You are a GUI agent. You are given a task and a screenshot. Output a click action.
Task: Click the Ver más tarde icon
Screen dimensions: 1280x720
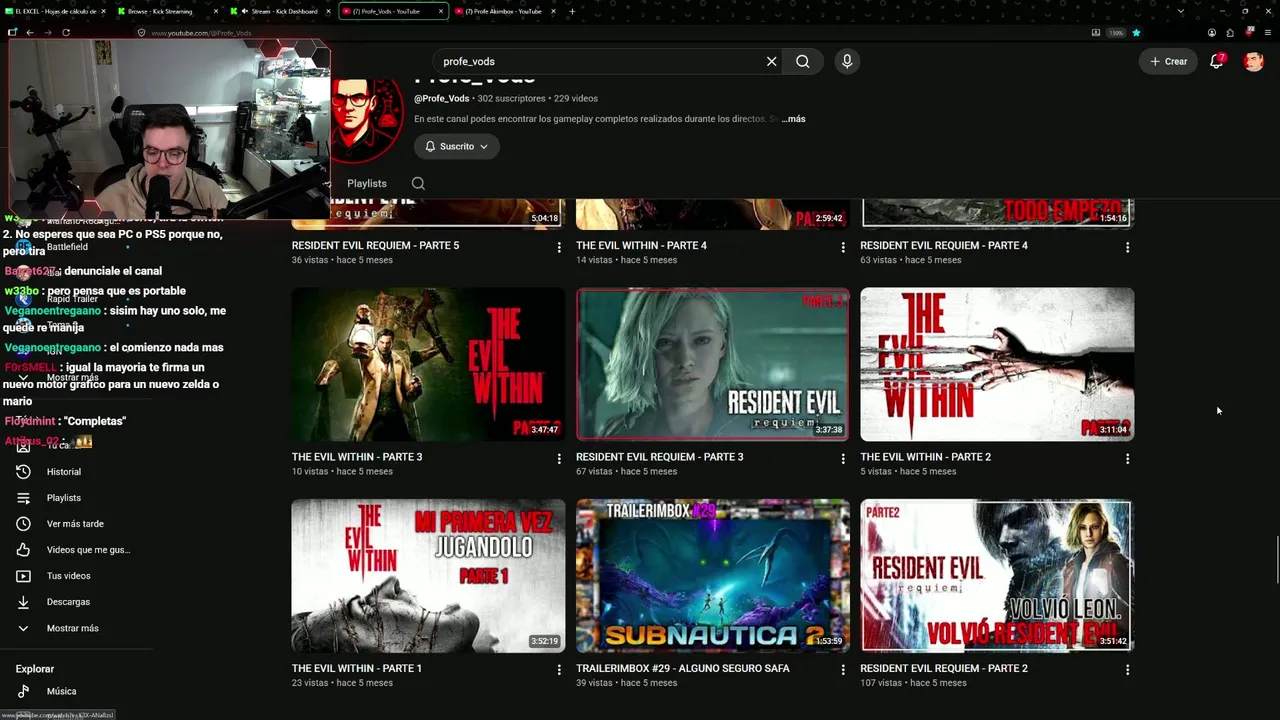click(x=23, y=524)
